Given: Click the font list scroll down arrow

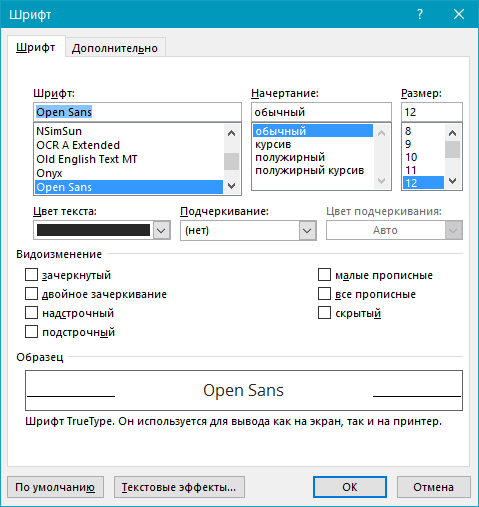Looking at the screenshot, I should tap(231, 186).
